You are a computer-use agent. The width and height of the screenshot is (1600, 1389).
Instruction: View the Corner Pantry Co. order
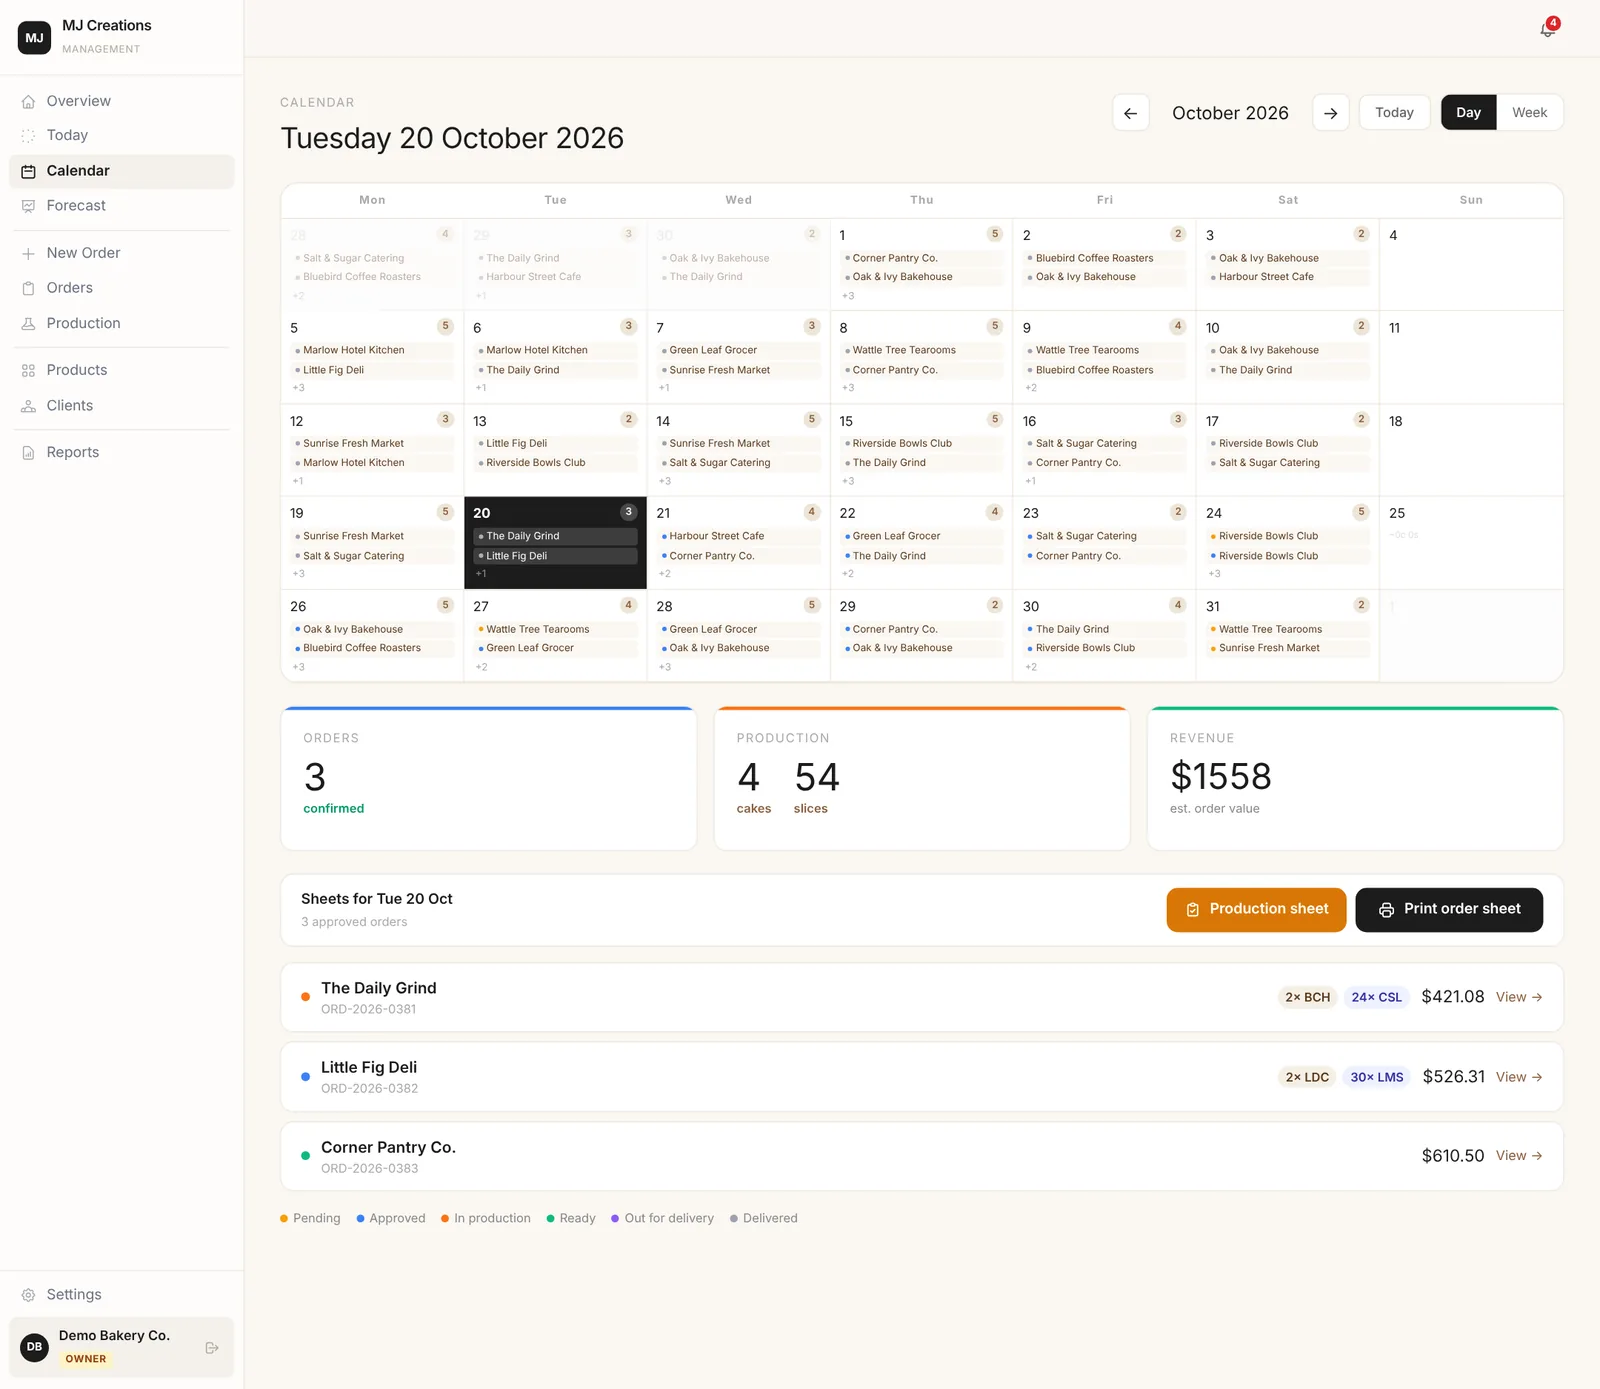point(1519,1156)
